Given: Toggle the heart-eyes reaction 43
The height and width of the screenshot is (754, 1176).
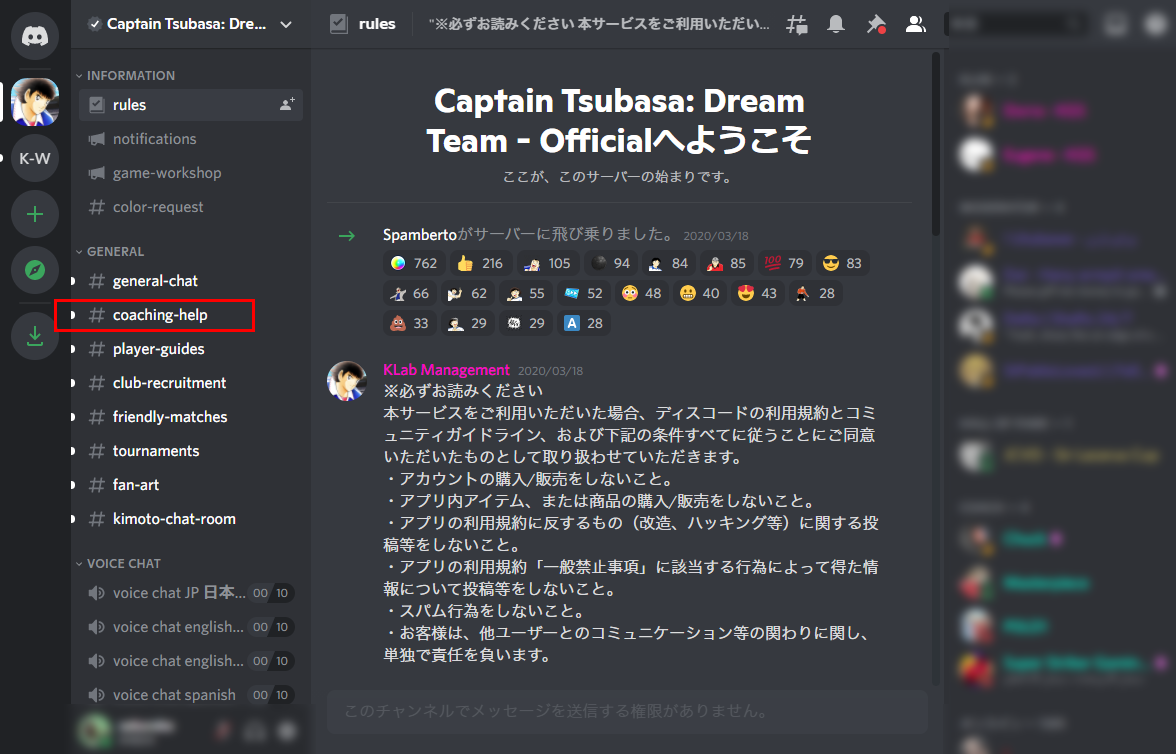Looking at the screenshot, I should pos(757,293).
